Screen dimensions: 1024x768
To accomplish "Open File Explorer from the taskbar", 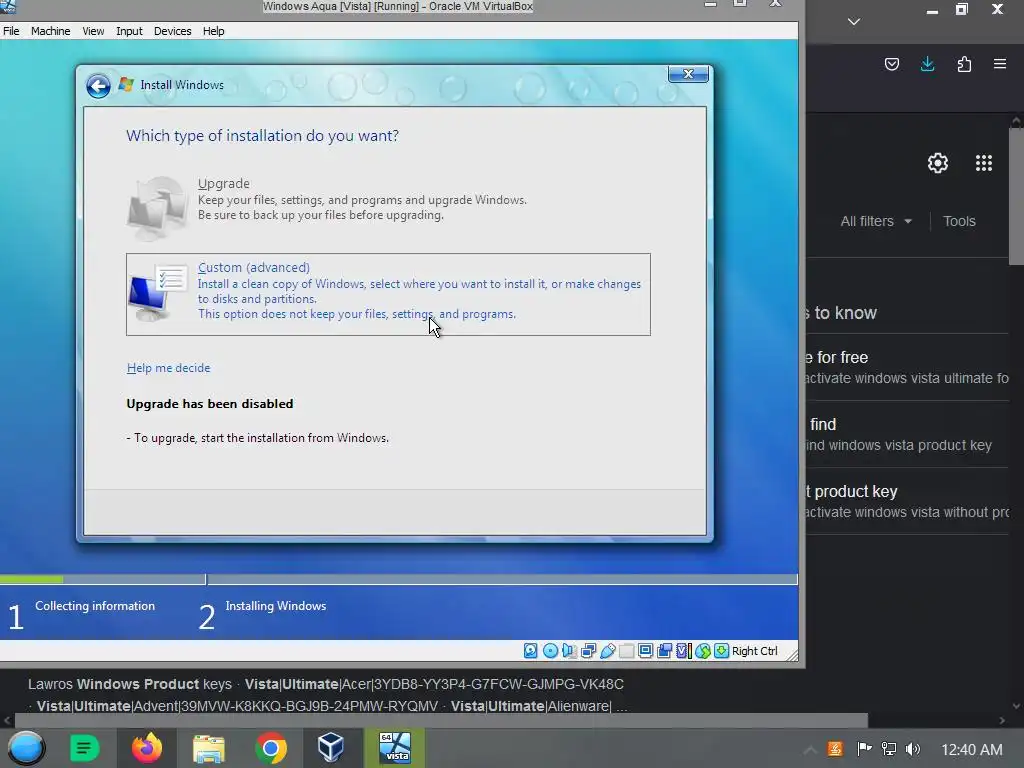I will tap(208, 748).
